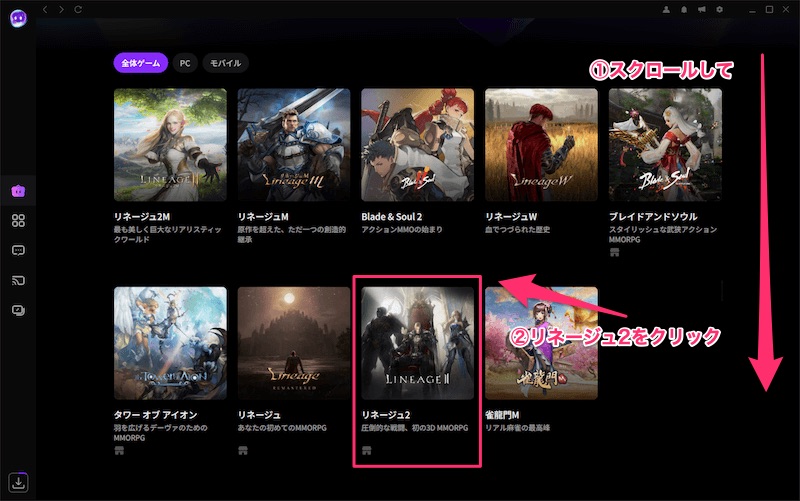This screenshot has height=501, width=800.
Task: Open the リネージュW game cover
Action: point(541,145)
